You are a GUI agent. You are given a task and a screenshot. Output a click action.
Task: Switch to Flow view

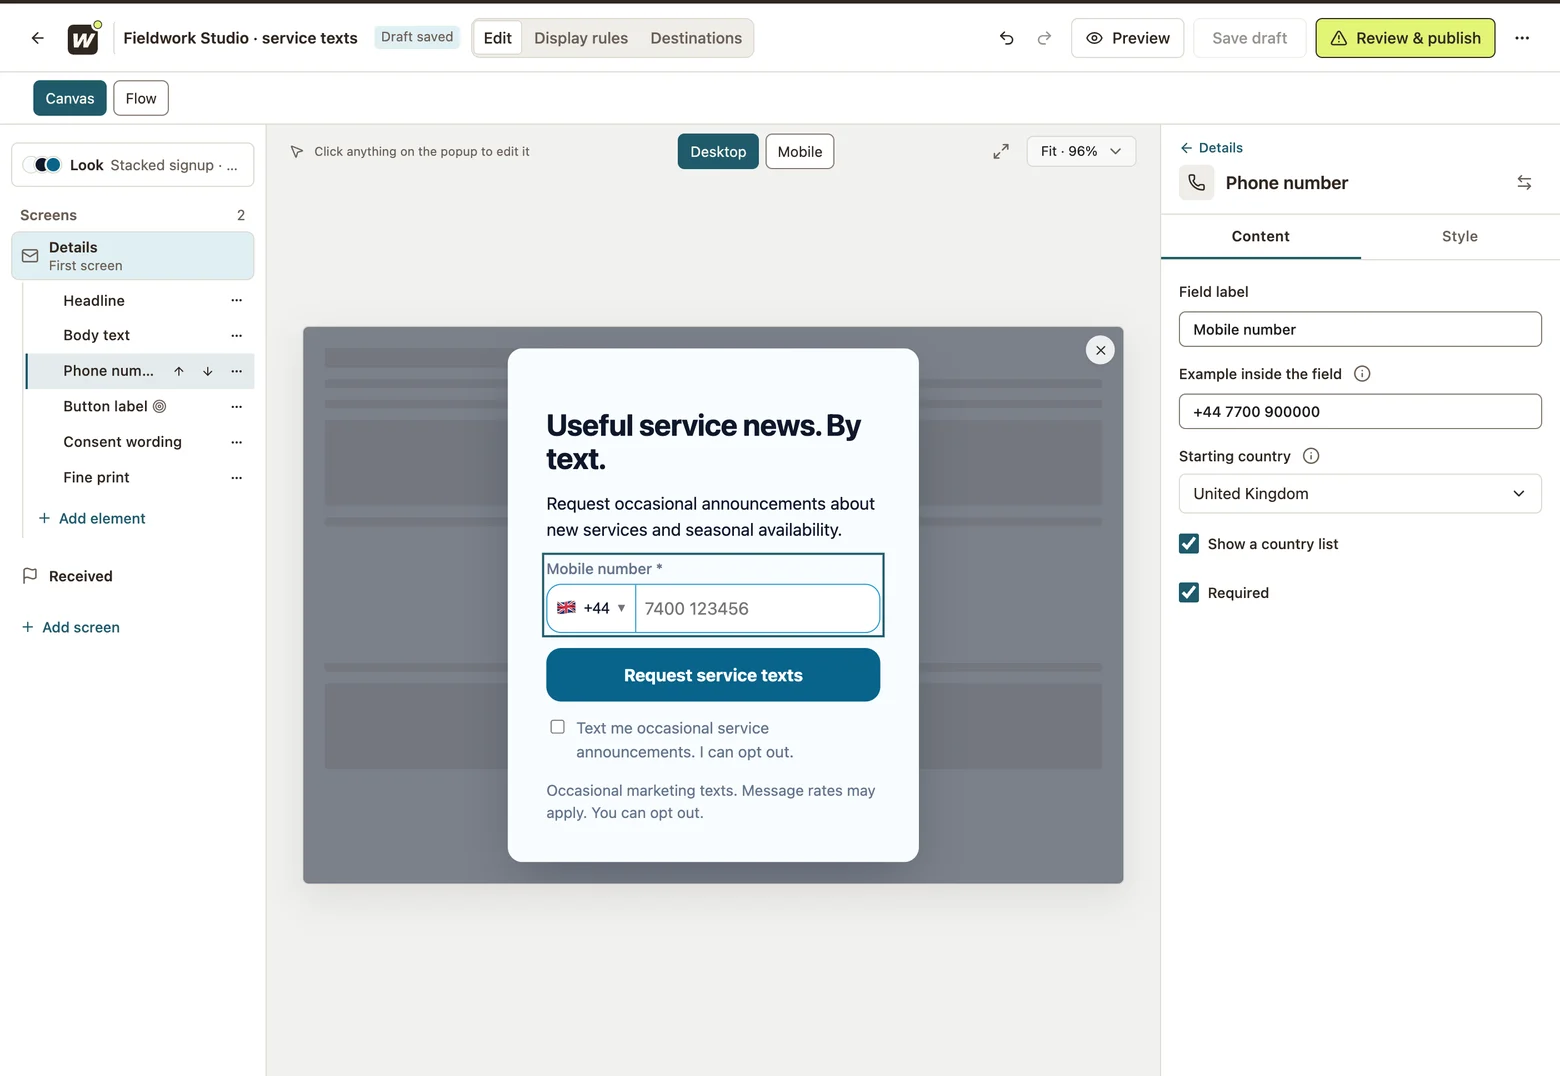coord(141,99)
